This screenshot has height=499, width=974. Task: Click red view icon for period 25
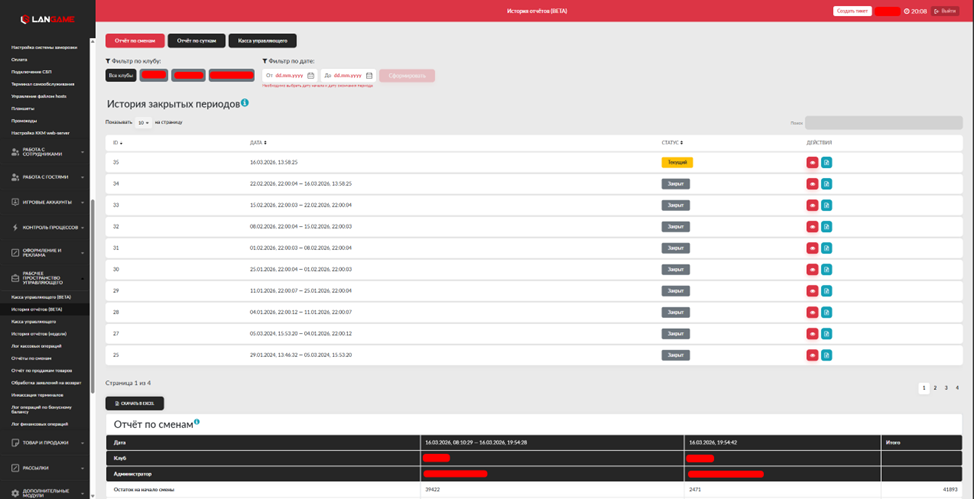click(x=812, y=355)
